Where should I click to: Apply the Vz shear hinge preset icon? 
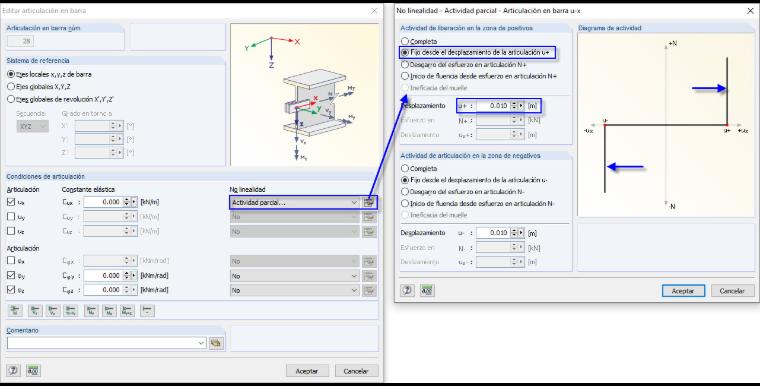[x=53, y=310]
